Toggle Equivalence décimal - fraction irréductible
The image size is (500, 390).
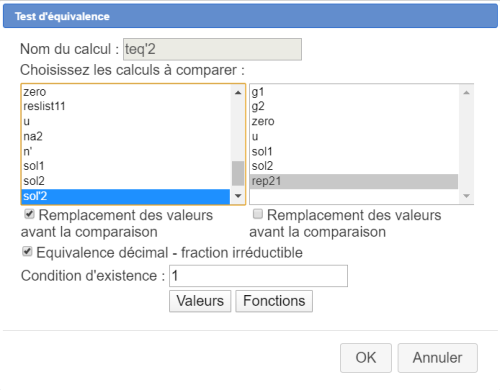[x=27, y=251]
